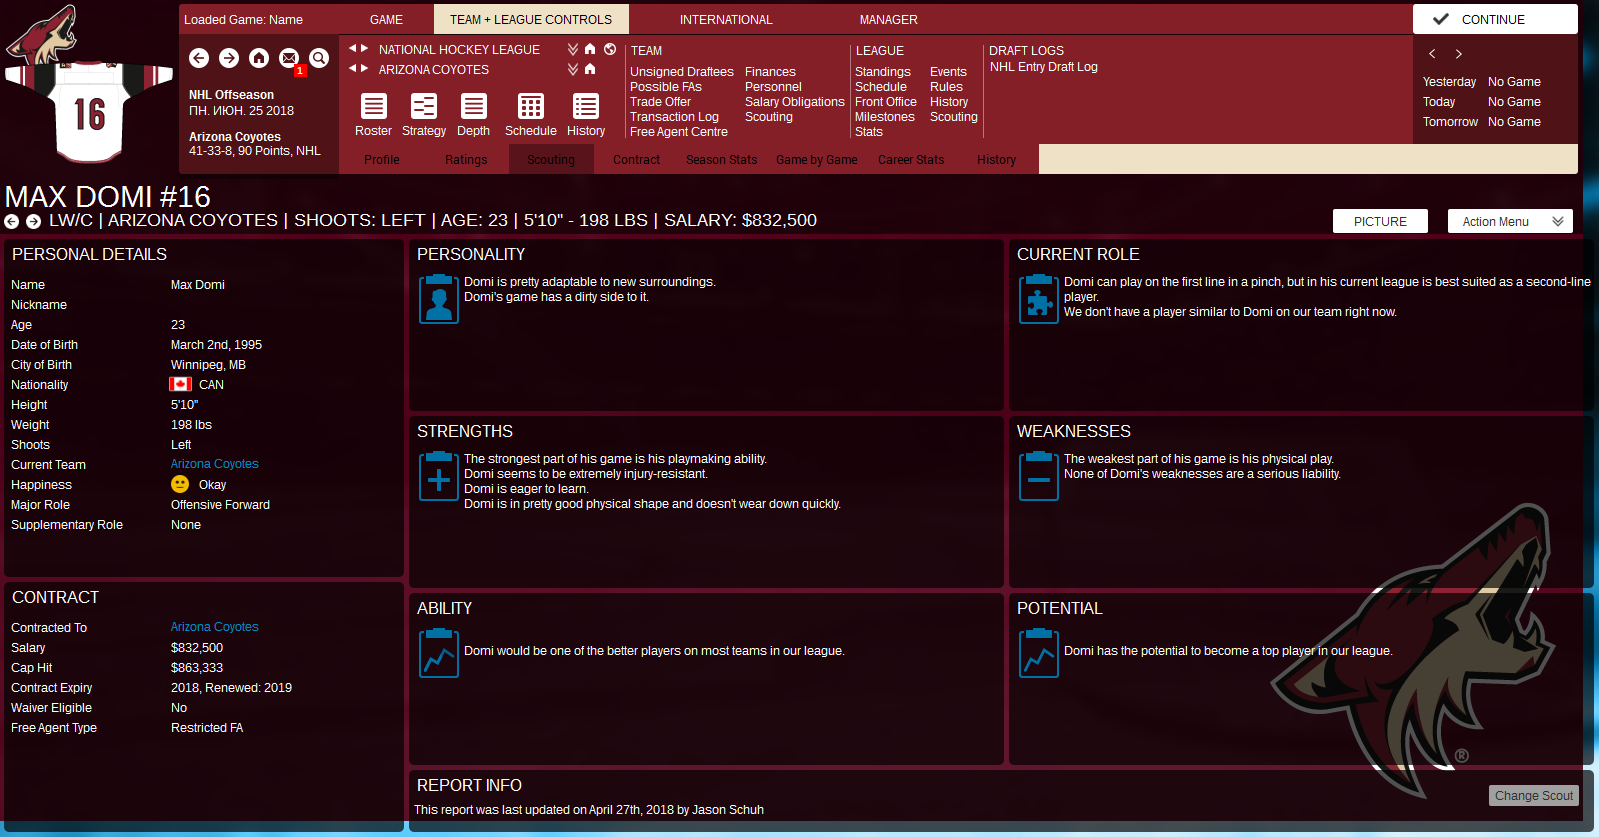Open the team History list icon
Viewport: 1599px width, 837px height.
pyautogui.click(x=586, y=106)
